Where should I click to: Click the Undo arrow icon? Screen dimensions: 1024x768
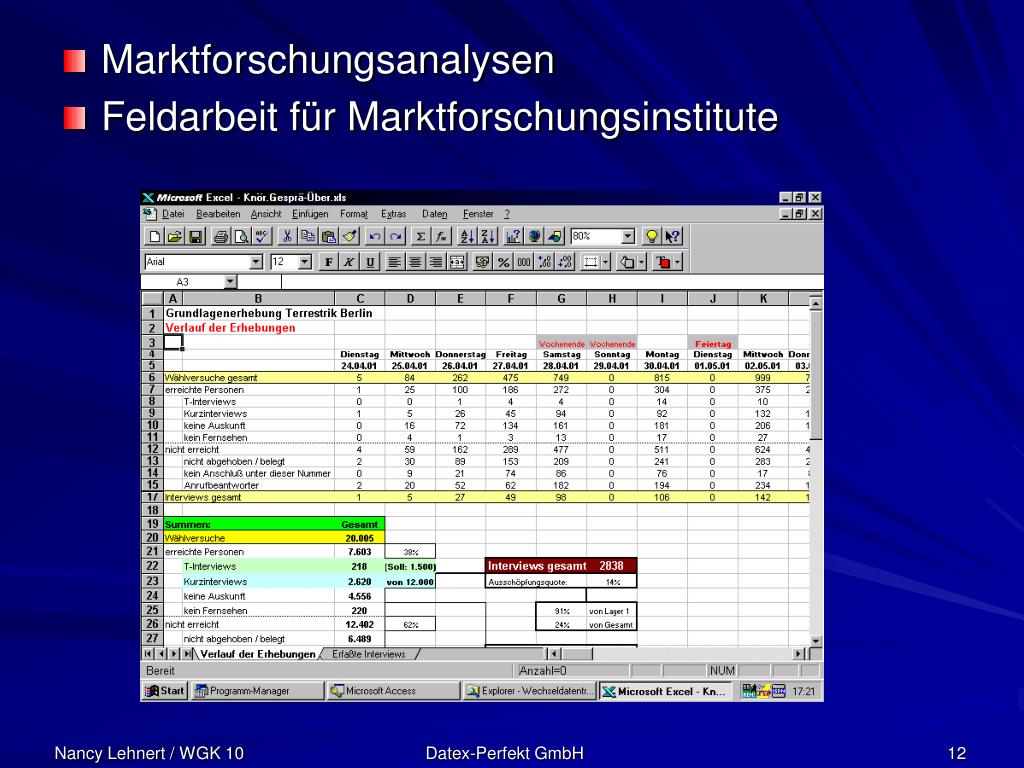pyautogui.click(x=375, y=236)
